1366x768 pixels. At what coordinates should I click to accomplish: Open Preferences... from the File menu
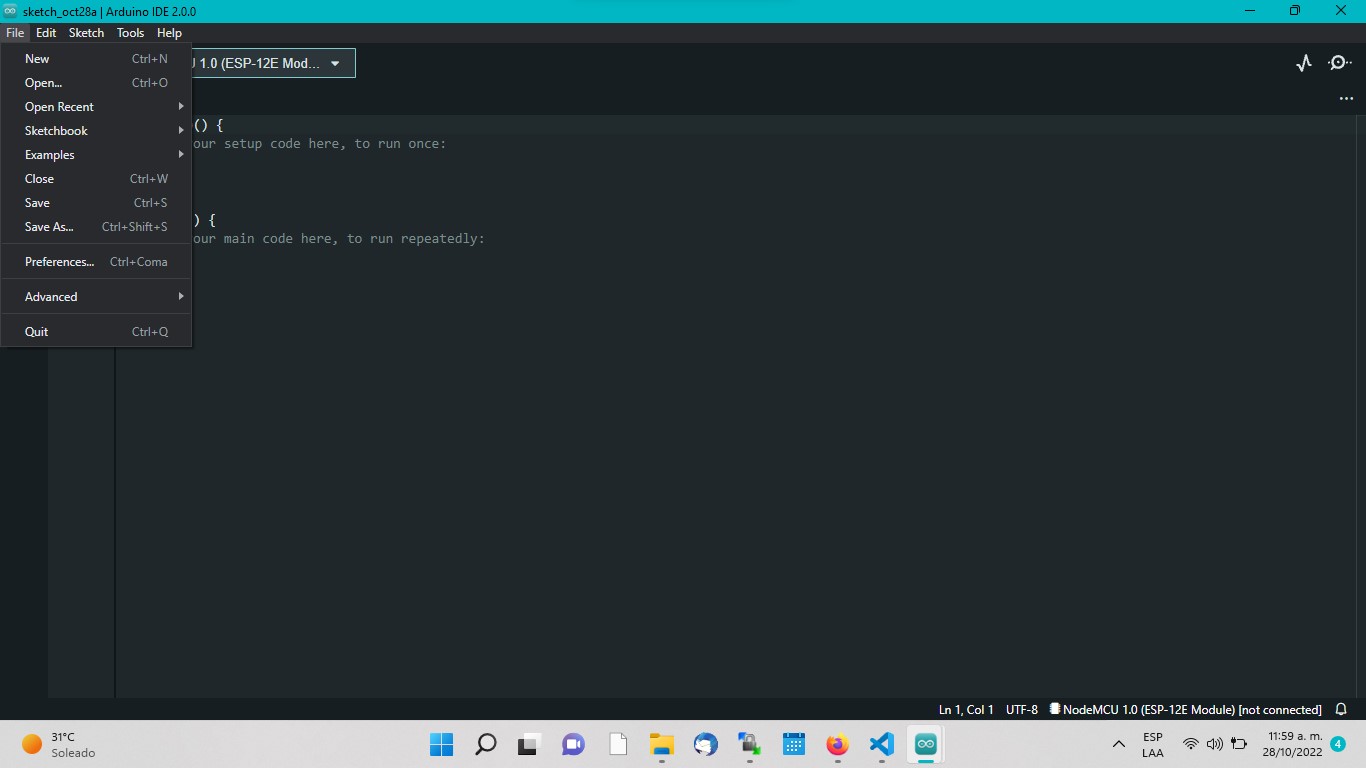click(96, 262)
